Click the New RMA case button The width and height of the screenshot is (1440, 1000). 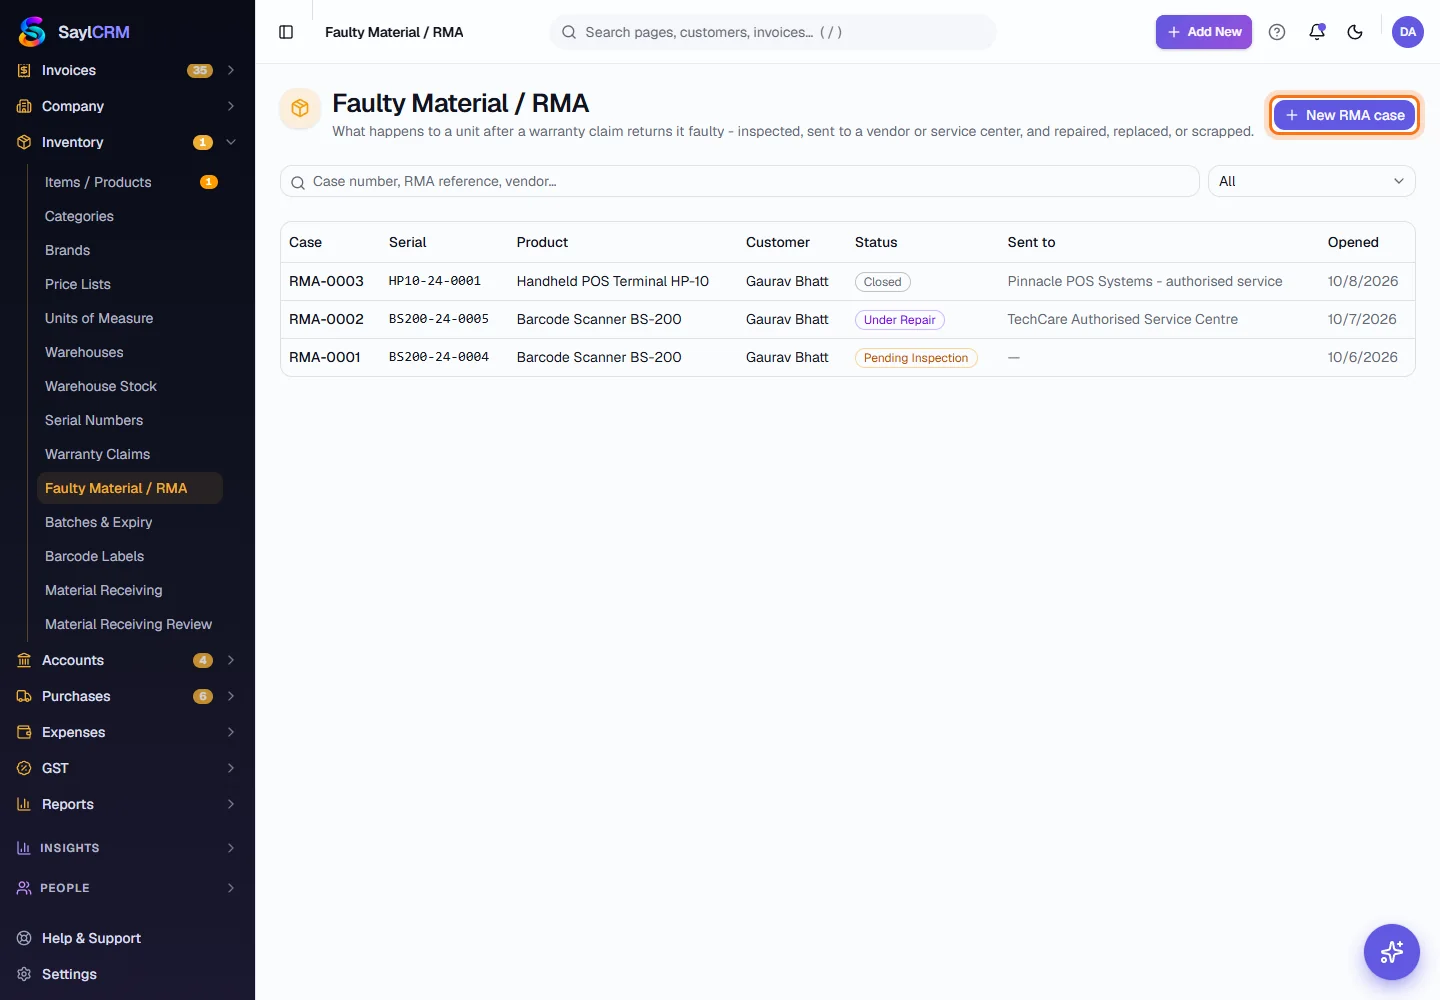(x=1344, y=115)
